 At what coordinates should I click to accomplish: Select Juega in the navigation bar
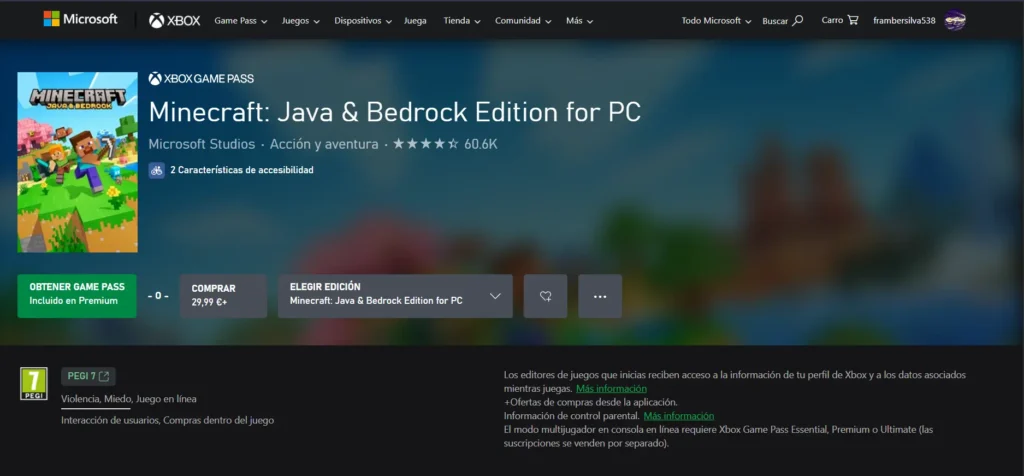point(414,20)
